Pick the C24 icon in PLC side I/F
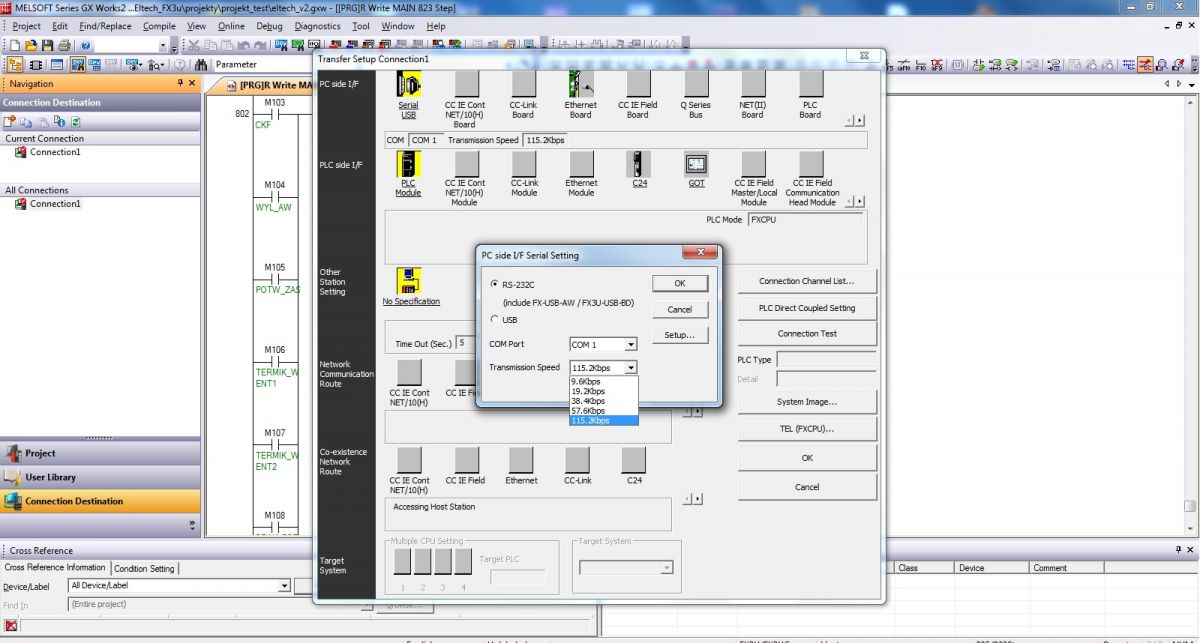The height and width of the screenshot is (643, 1200). (x=639, y=164)
